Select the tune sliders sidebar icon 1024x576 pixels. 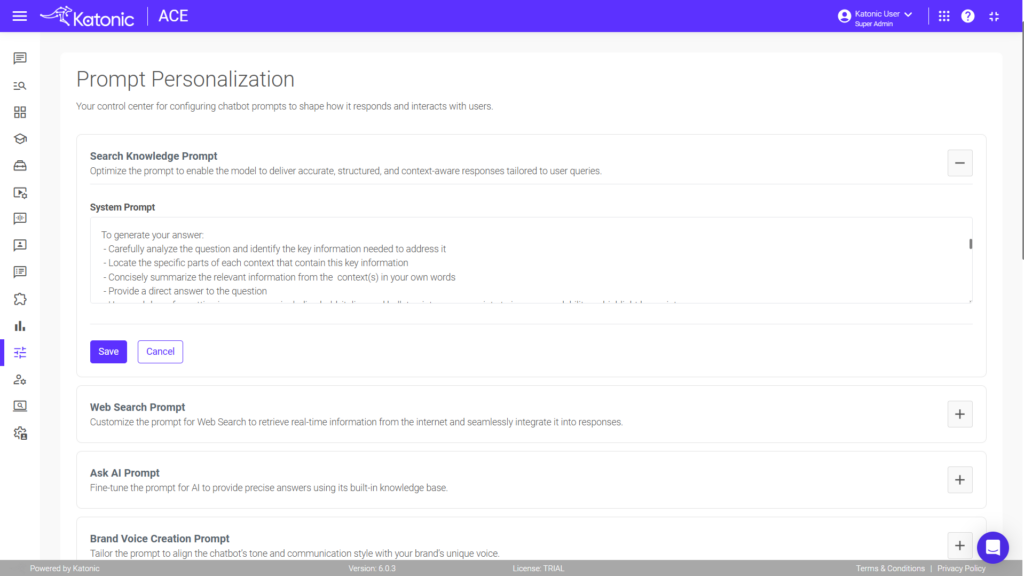click(x=20, y=353)
